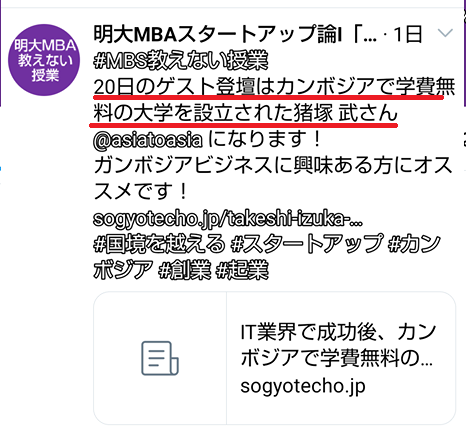Expand the tweet options chevron menu
Viewport: 466px width, 440px height.
coord(445,33)
